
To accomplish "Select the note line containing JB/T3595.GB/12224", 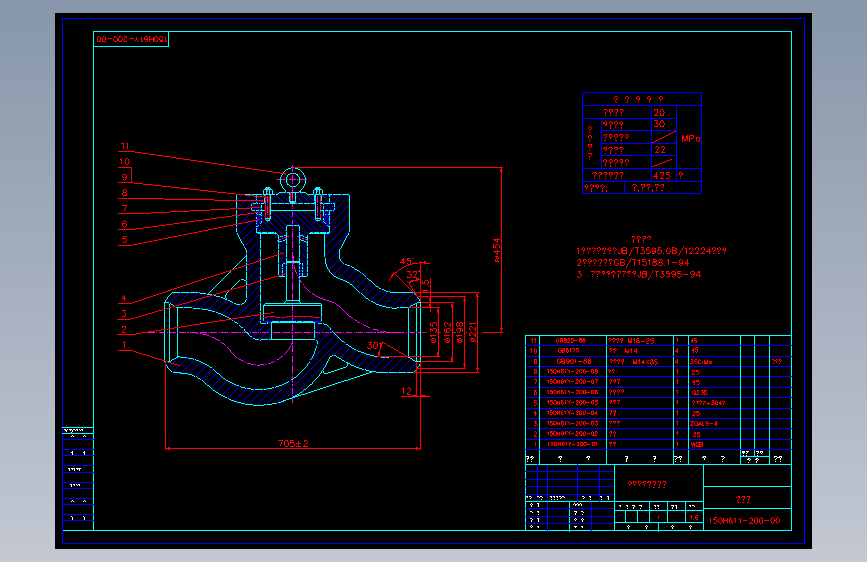I will pos(651,251).
